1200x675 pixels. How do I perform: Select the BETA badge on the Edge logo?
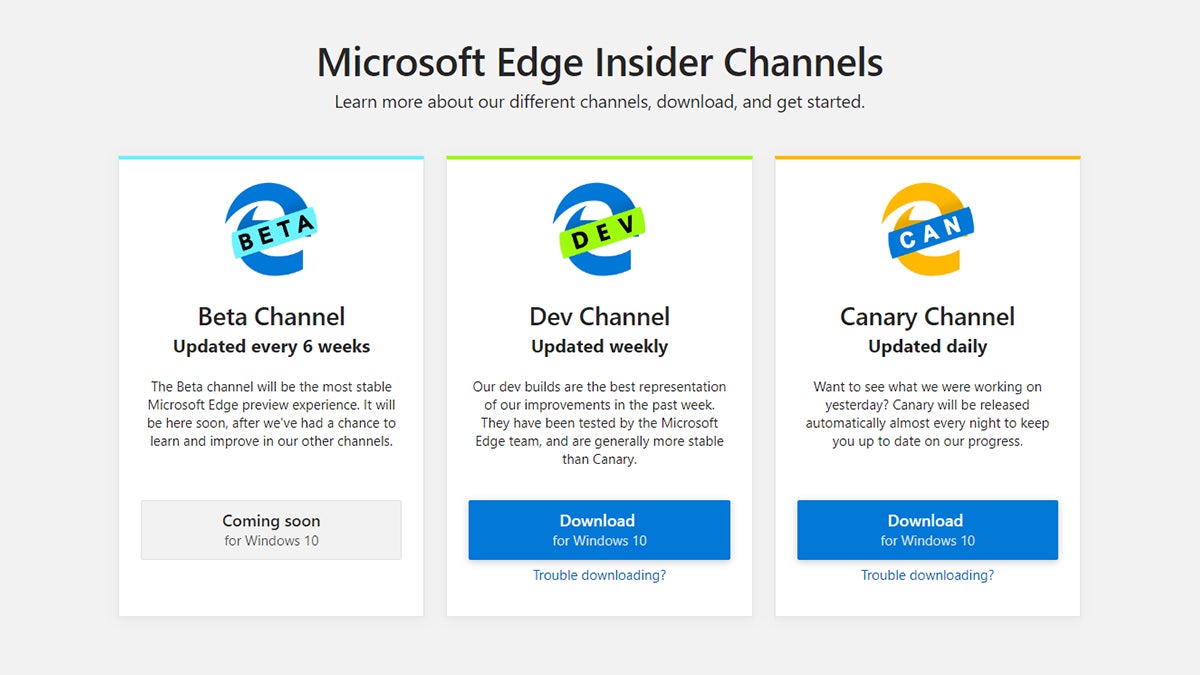tap(274, 232)
